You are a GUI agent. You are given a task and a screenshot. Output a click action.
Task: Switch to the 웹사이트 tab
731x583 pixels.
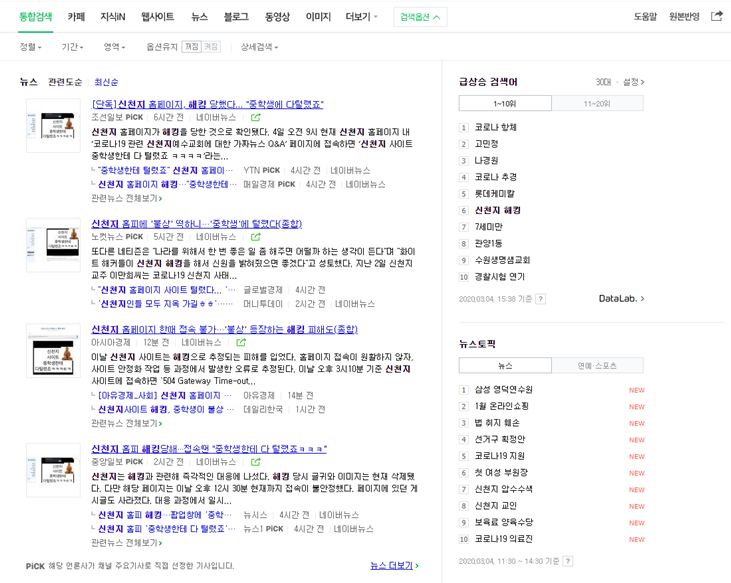(158, 17)
